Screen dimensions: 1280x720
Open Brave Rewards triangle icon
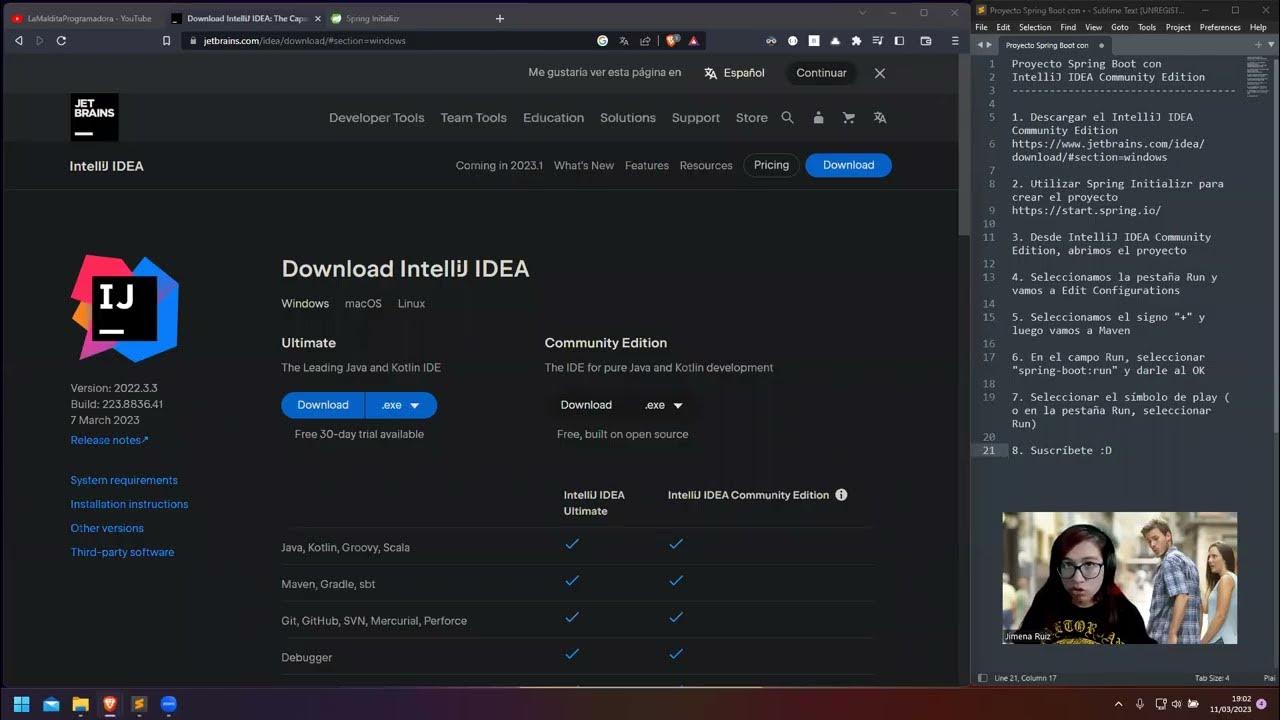[693, 41]
